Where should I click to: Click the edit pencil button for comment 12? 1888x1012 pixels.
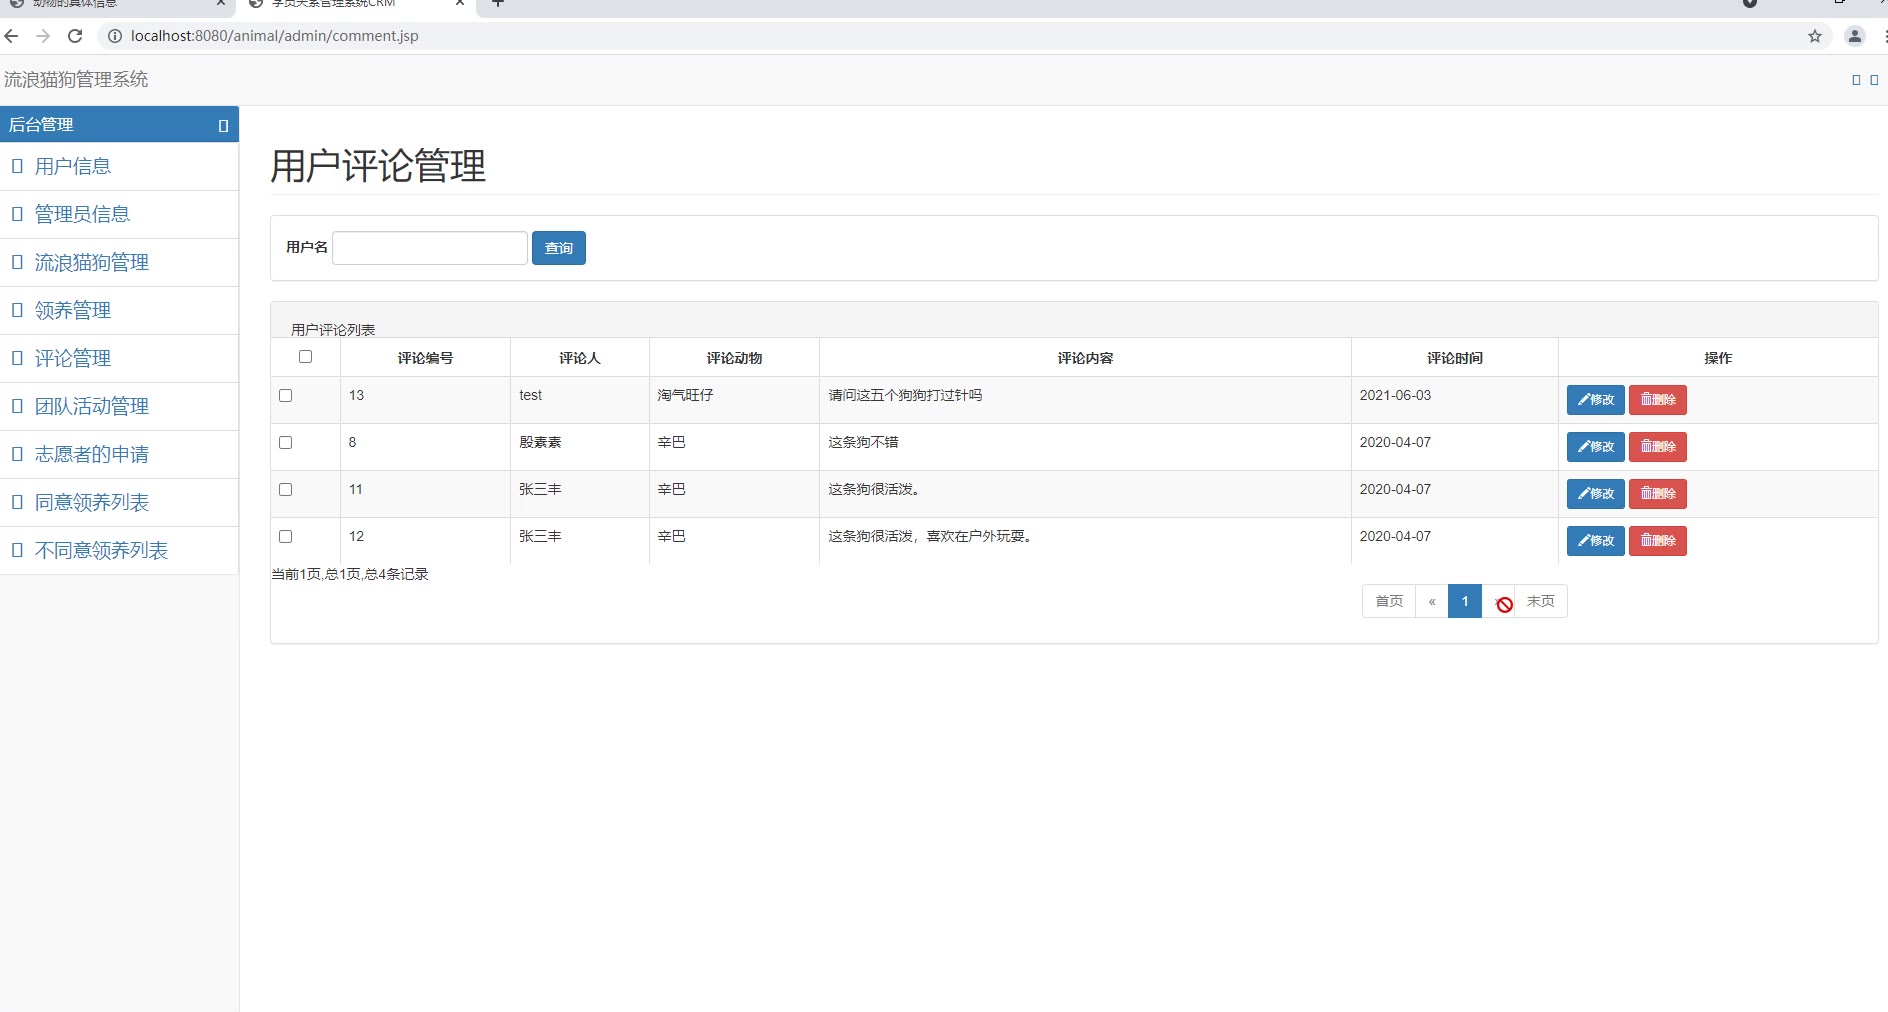click(x=1595, y=541)
